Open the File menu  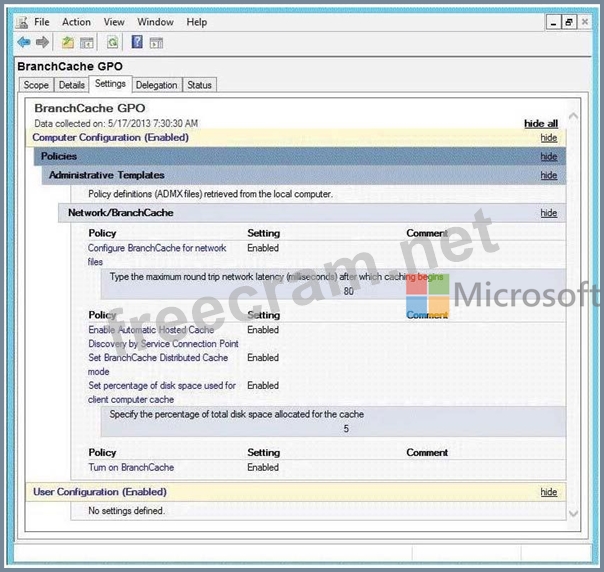coord(42,22)
